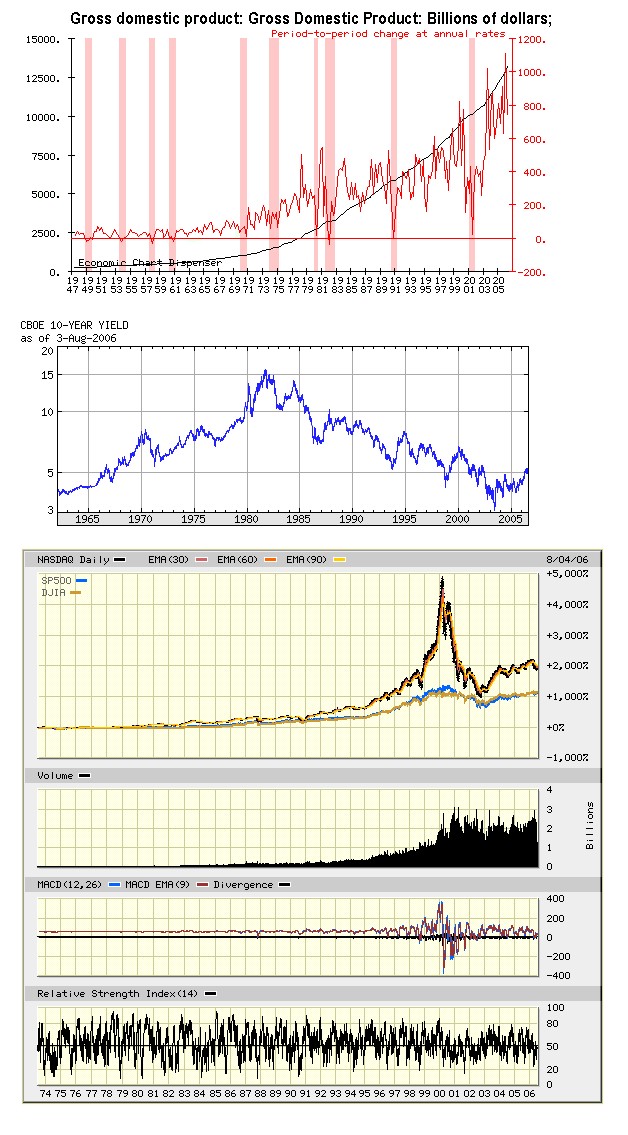Click the '74' year label under RSI
This screenshot has width=628, height=1135.
coord(45,1094)
